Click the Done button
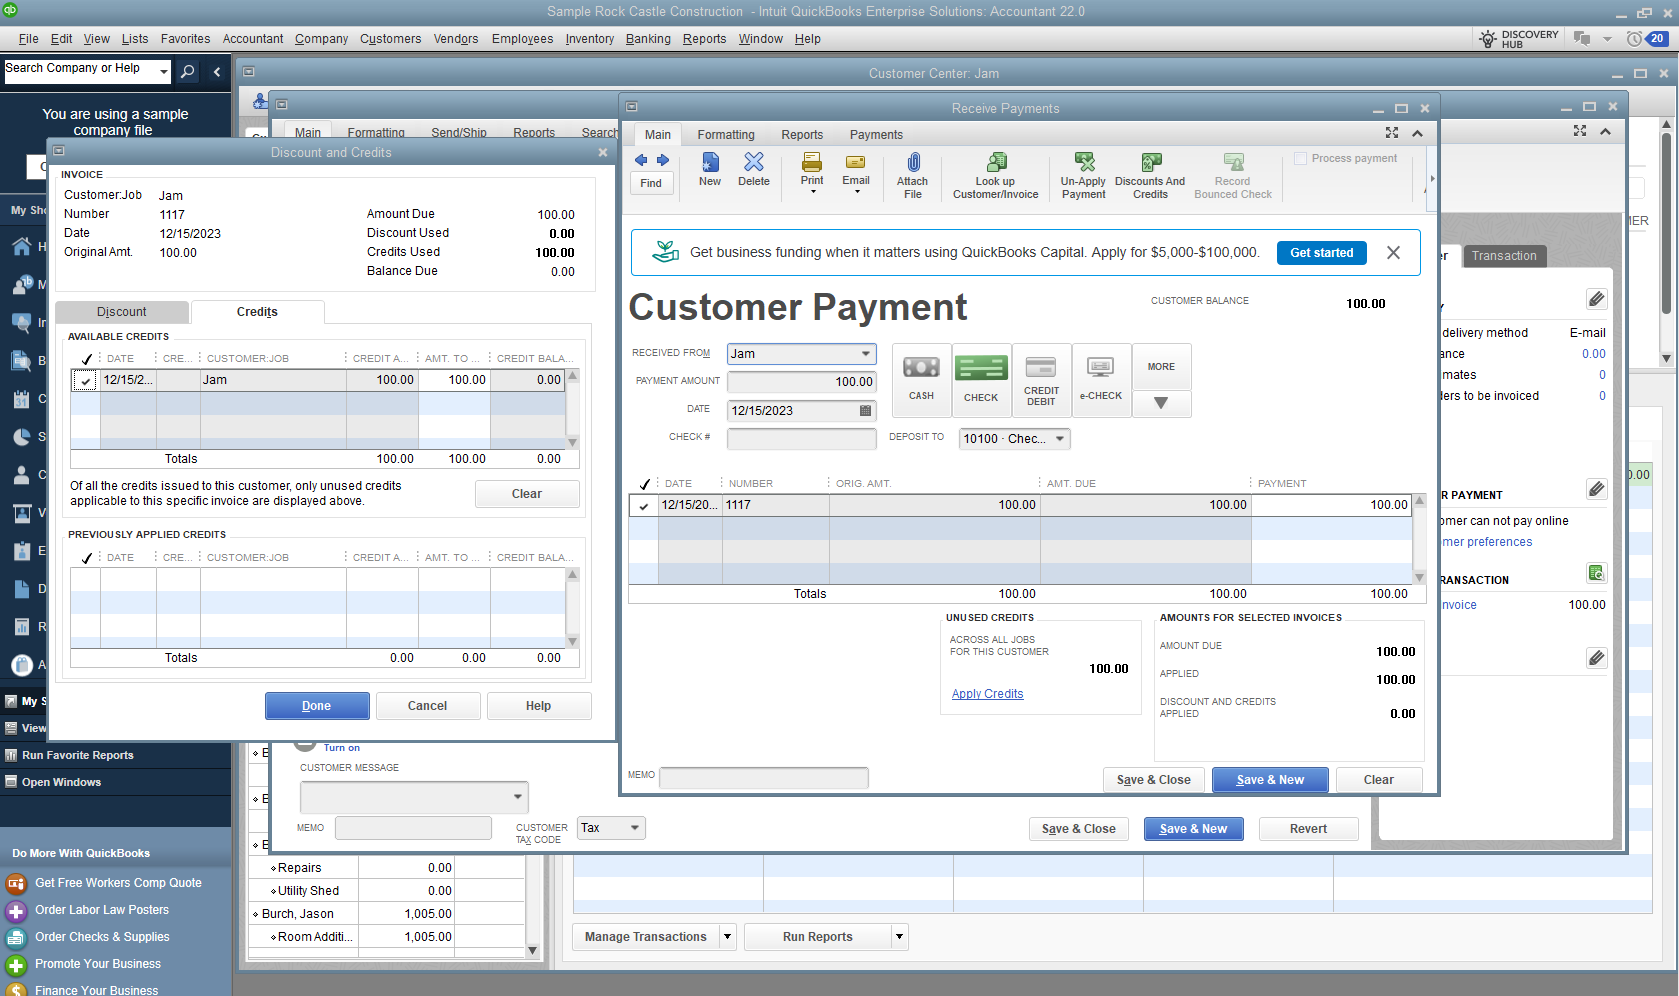This screenshot has height=996, width=1679. click(x=317, y=706)
